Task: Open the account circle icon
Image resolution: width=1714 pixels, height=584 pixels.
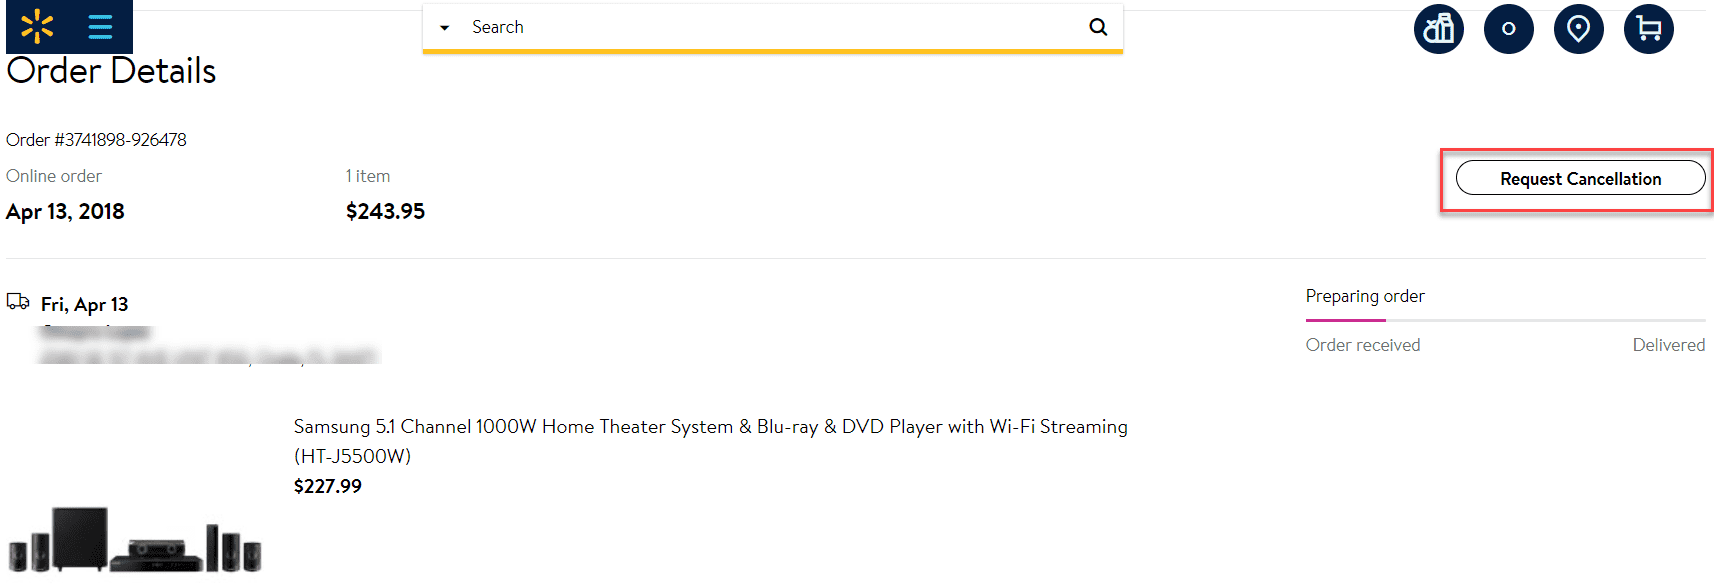Action: [1509, 29]
